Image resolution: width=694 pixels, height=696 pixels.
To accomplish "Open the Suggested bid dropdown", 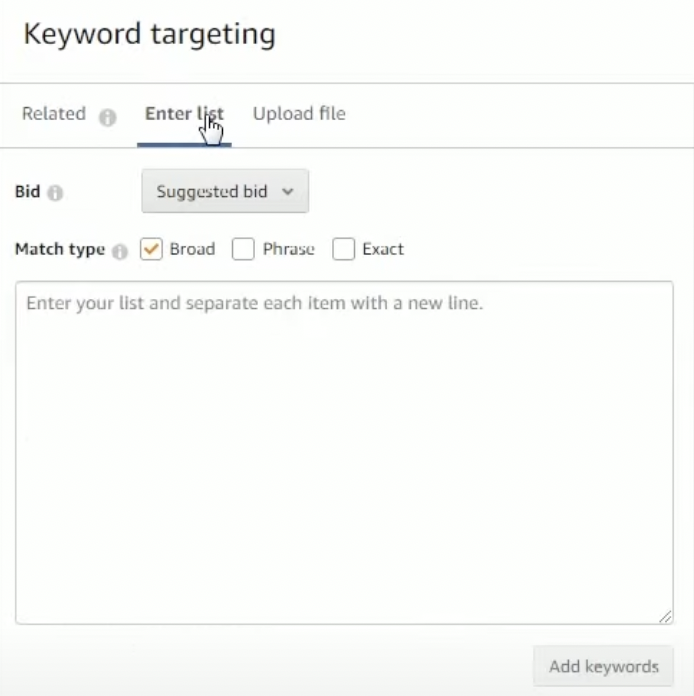I will point(225,191).
